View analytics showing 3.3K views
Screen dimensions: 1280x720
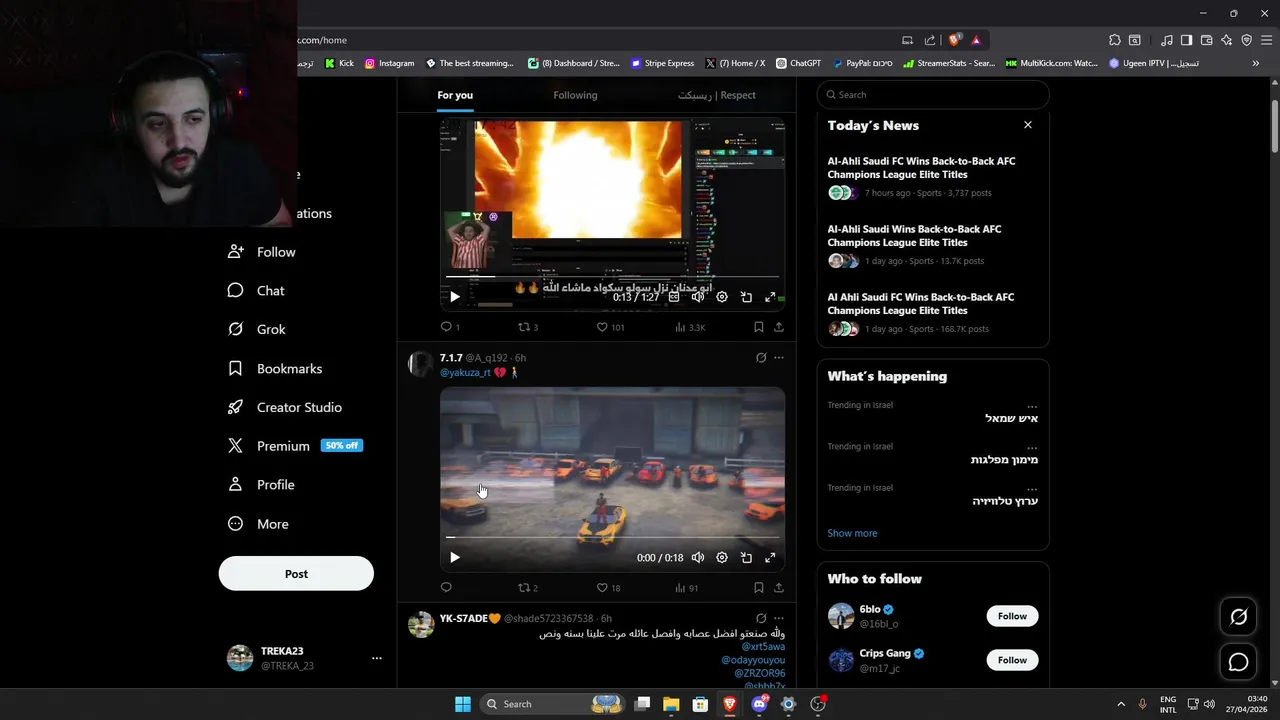[690, 327]
